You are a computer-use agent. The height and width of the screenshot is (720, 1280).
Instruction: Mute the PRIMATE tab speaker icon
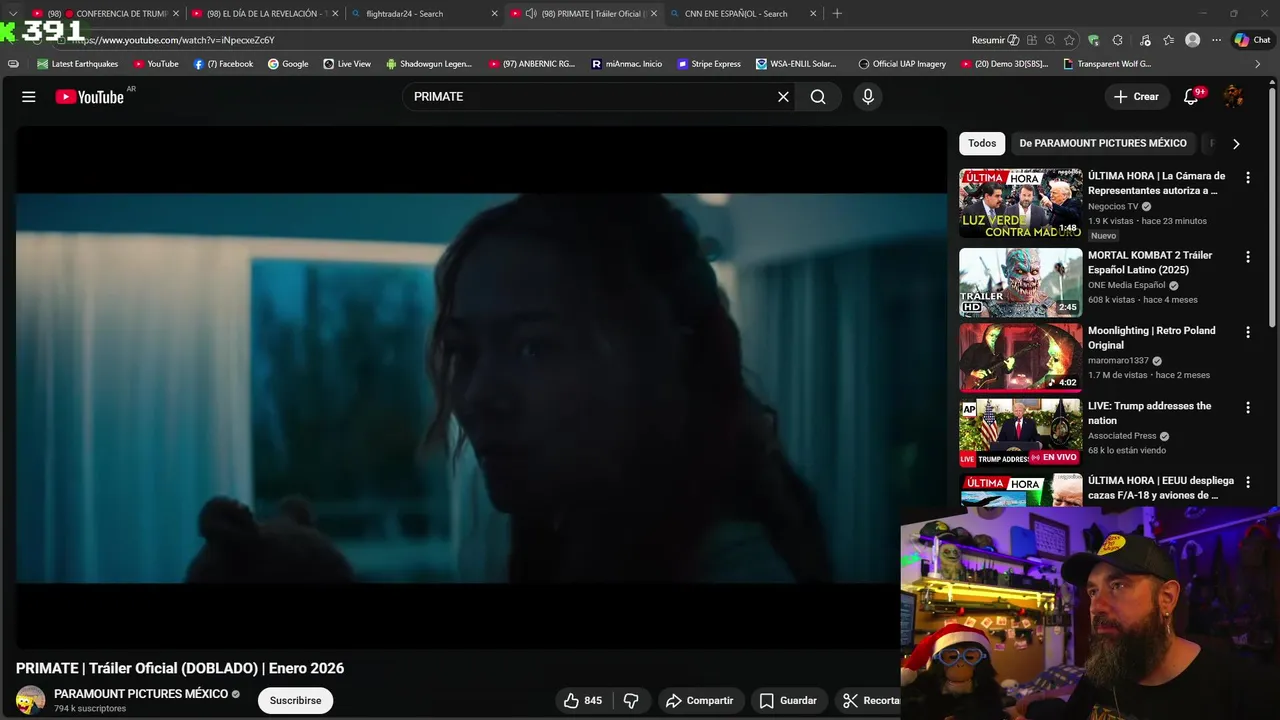pyautogui.click(x=531, y=14)
